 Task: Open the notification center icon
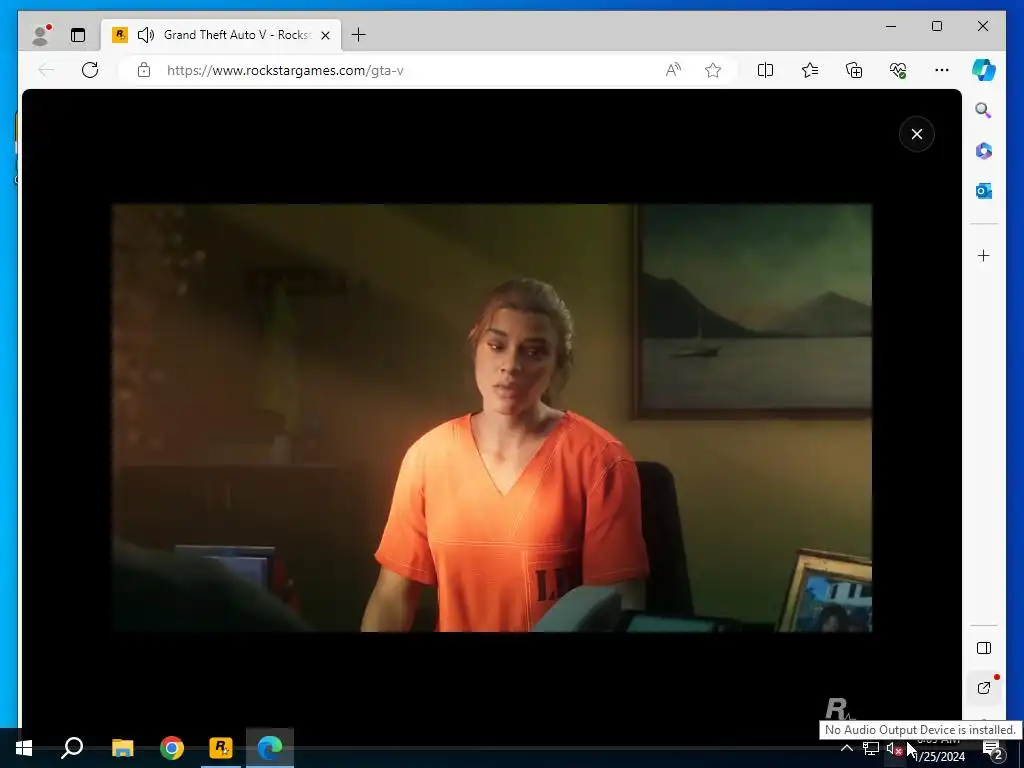coord(993,750)
